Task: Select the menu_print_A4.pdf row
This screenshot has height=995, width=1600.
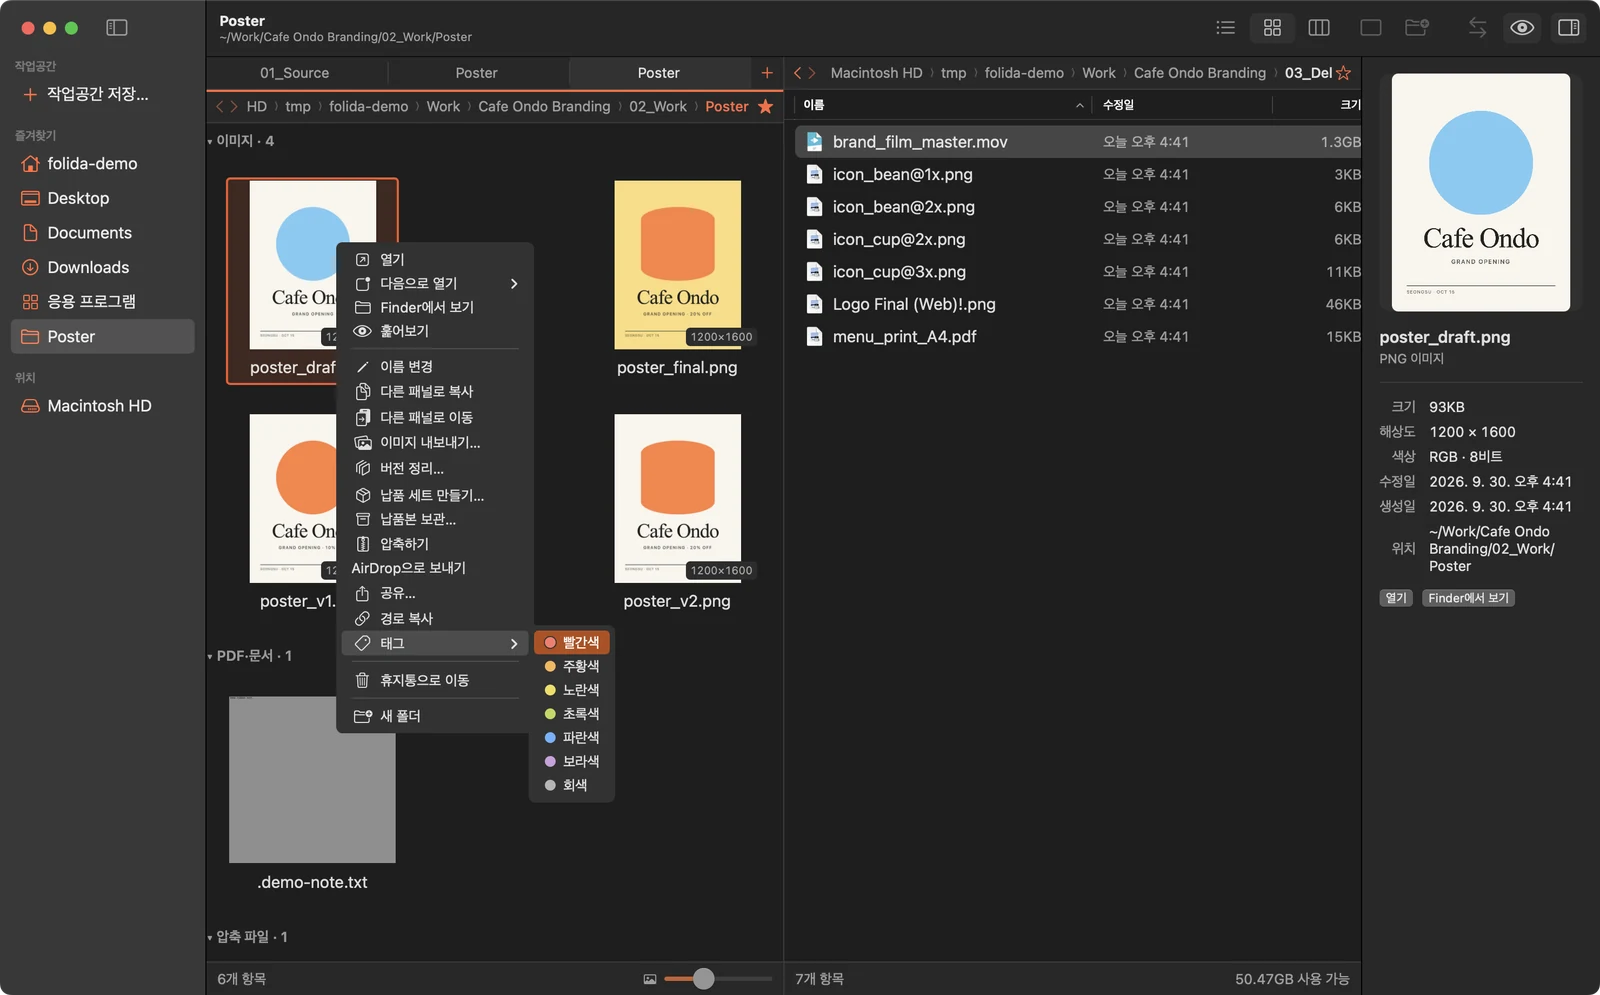Action: (1078, 337)
